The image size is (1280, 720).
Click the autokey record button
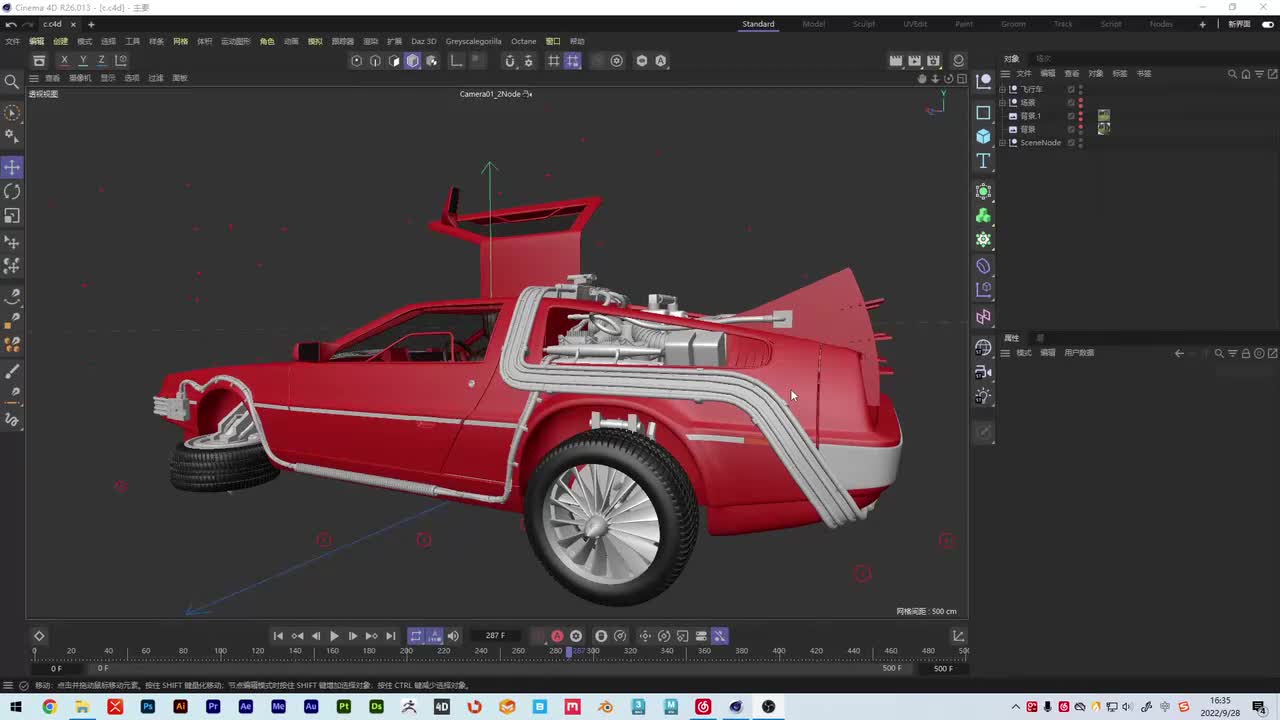(557, 636)
